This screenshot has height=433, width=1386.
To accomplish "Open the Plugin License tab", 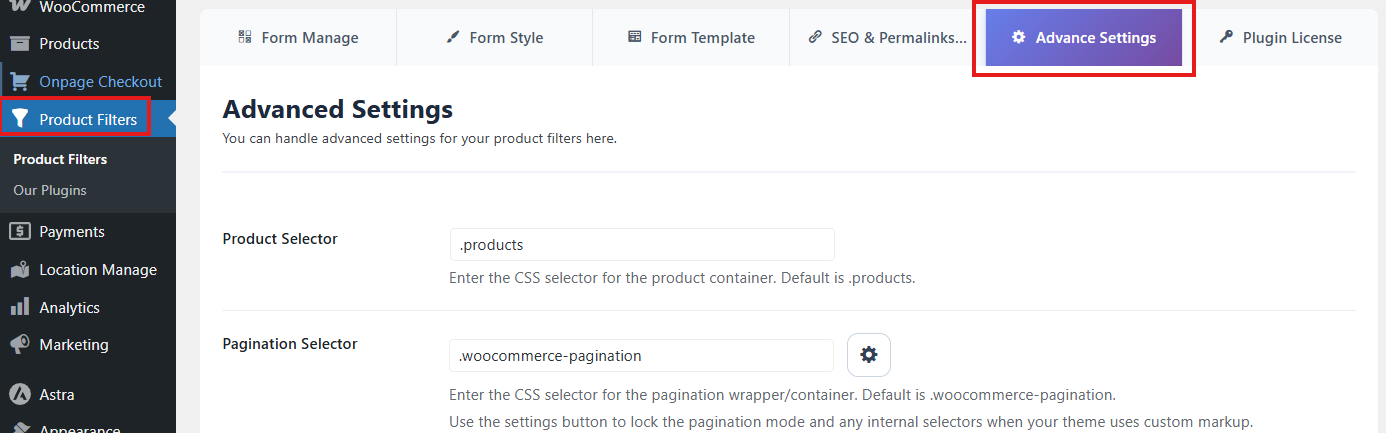I will (1279, 38).
